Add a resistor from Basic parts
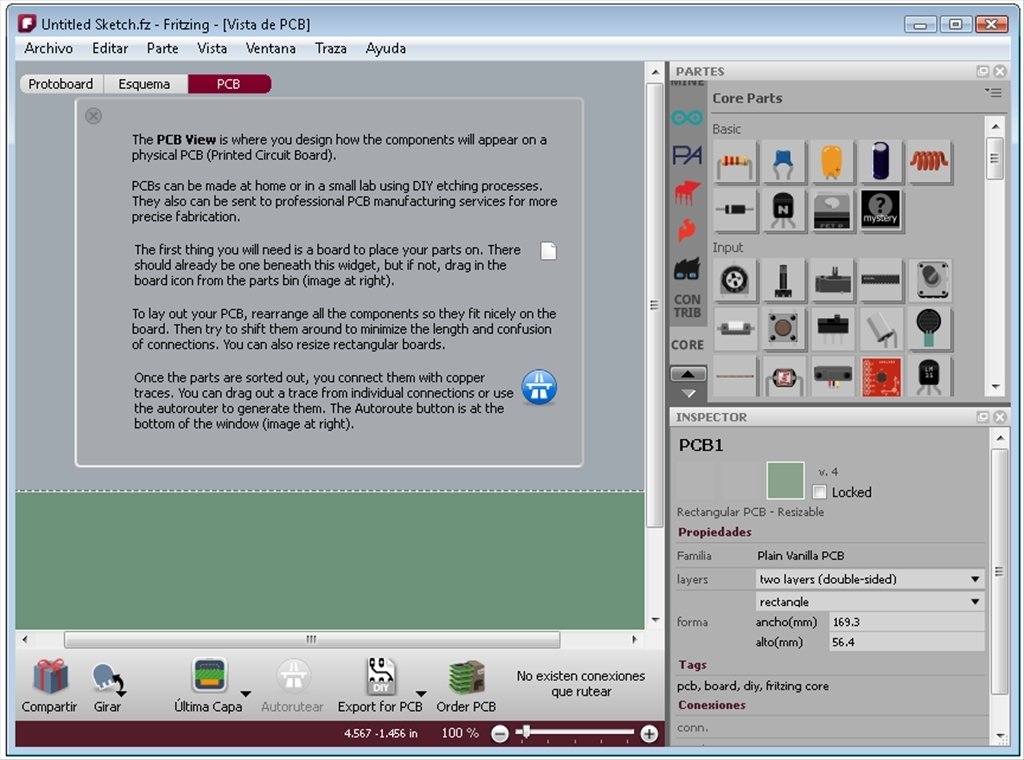 (x=735, y=162)
